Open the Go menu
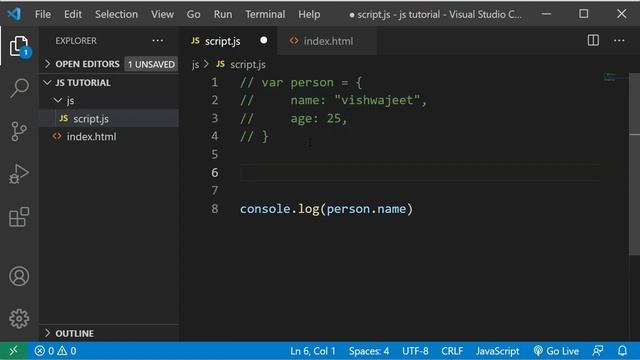The height and width of the screenshot is (360, 640). tap(193, 14)
